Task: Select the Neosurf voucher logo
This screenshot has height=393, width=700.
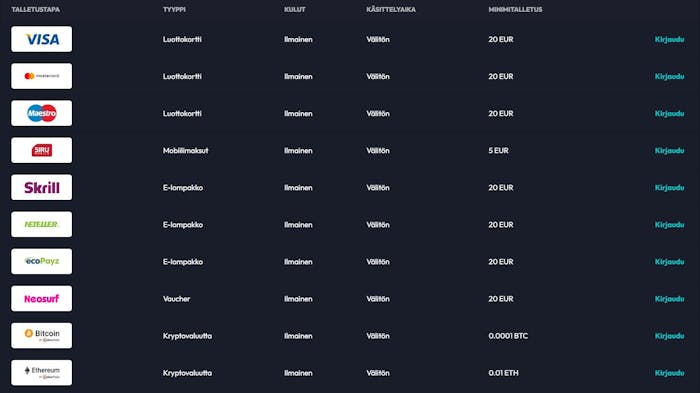Action: [42, 299]
